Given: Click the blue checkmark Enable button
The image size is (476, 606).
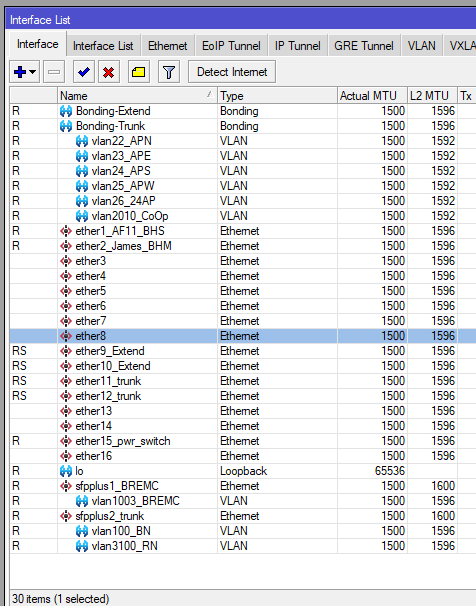Looking at the screenshot, I should point(83,72).
